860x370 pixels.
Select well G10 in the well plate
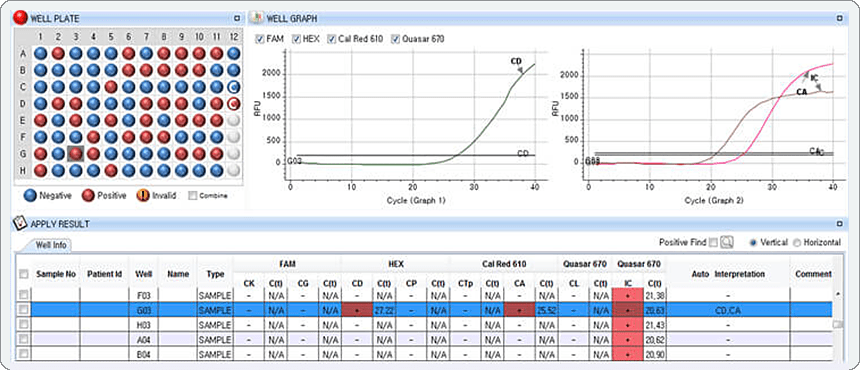pos(199,154)
